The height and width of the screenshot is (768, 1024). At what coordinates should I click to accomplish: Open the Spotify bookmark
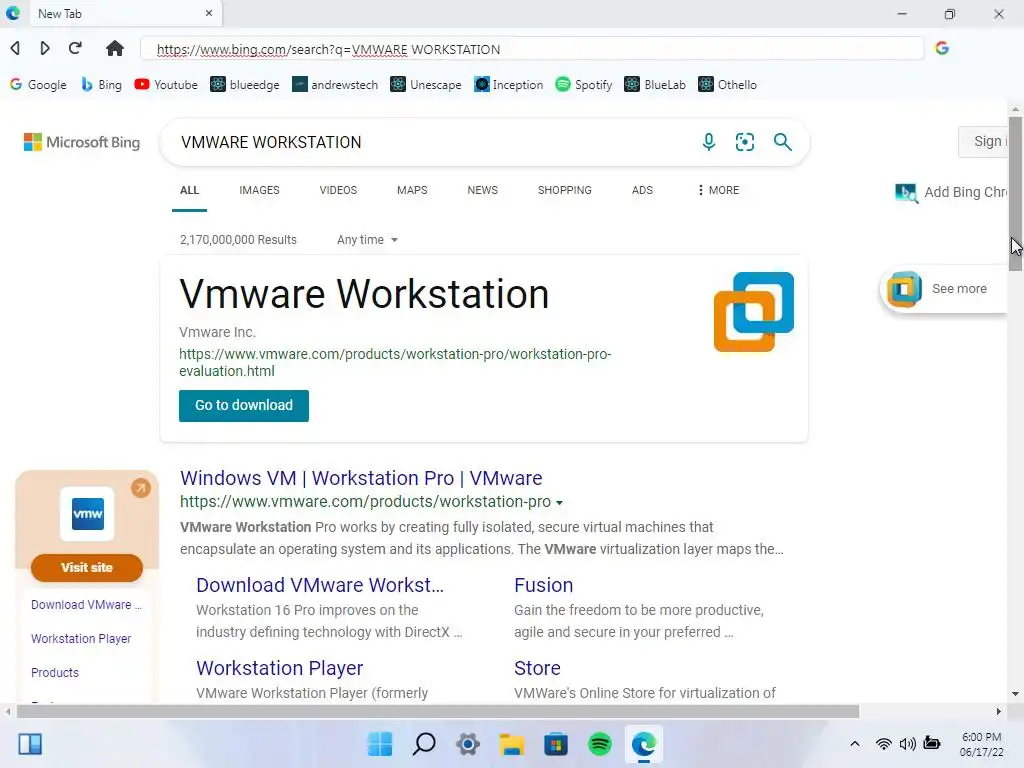[x=584, y=85]
